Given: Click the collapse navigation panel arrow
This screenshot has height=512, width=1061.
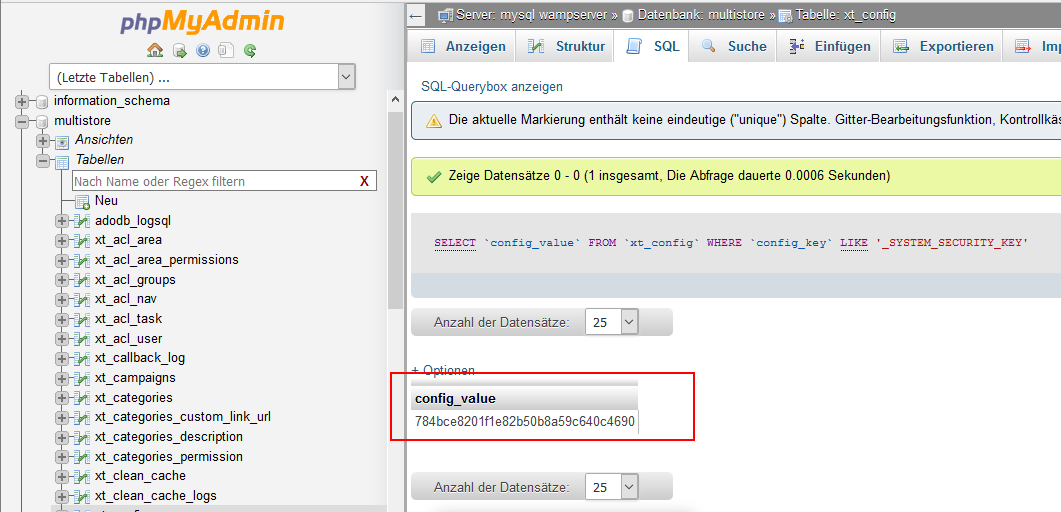Looking at the screenshot, I should (x=415, y=15).
